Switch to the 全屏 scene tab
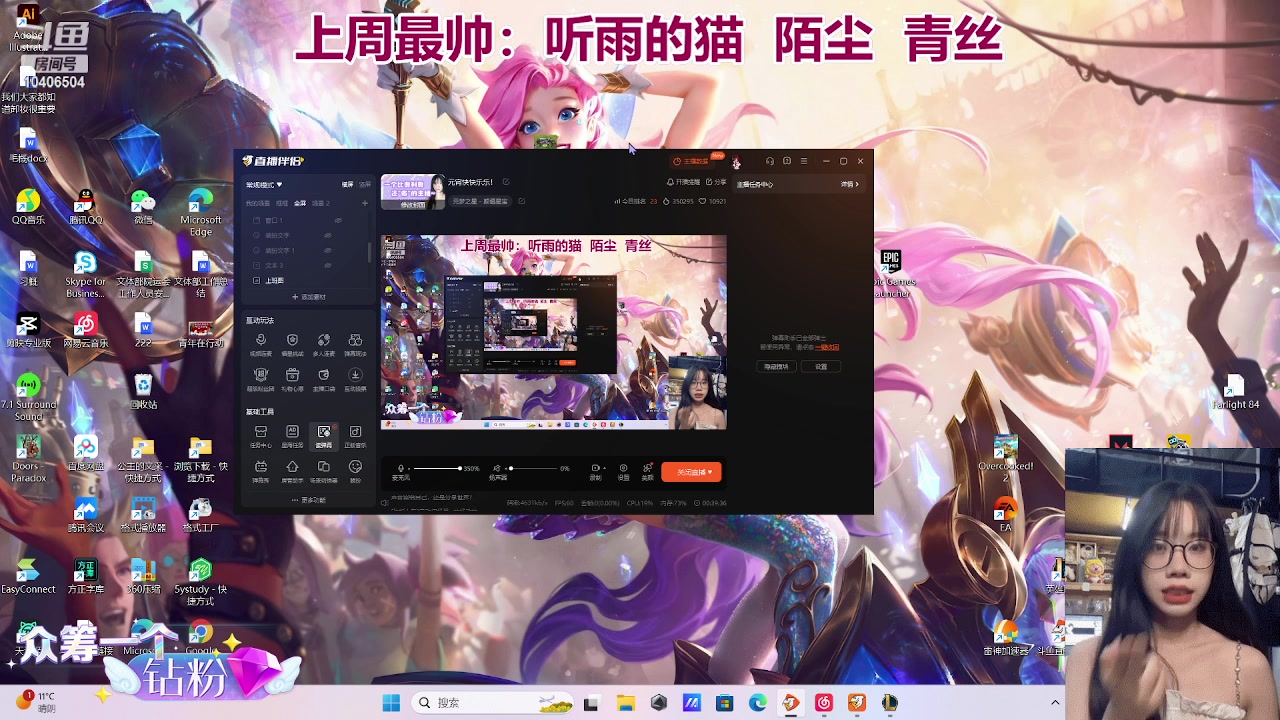 (x=300, y=203)
